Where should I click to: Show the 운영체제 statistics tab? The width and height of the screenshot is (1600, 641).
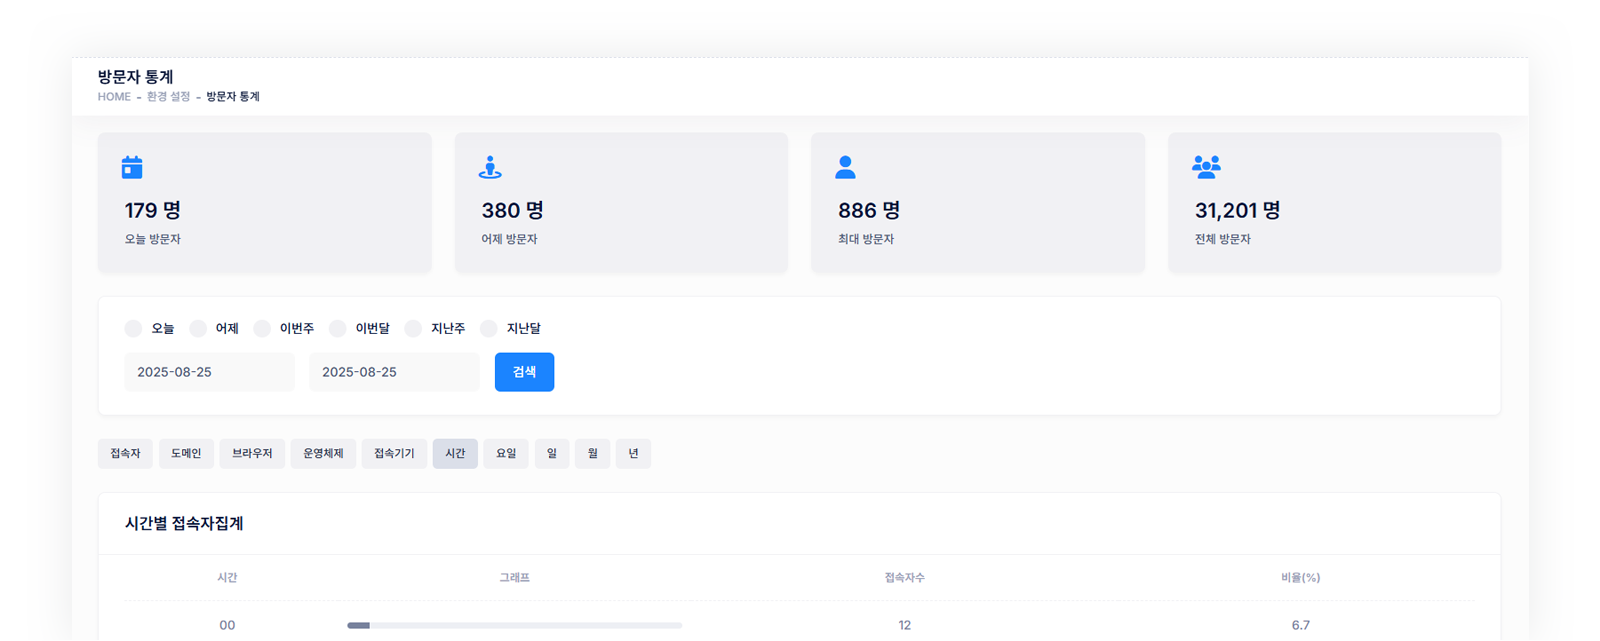click(x=323, y=454)
